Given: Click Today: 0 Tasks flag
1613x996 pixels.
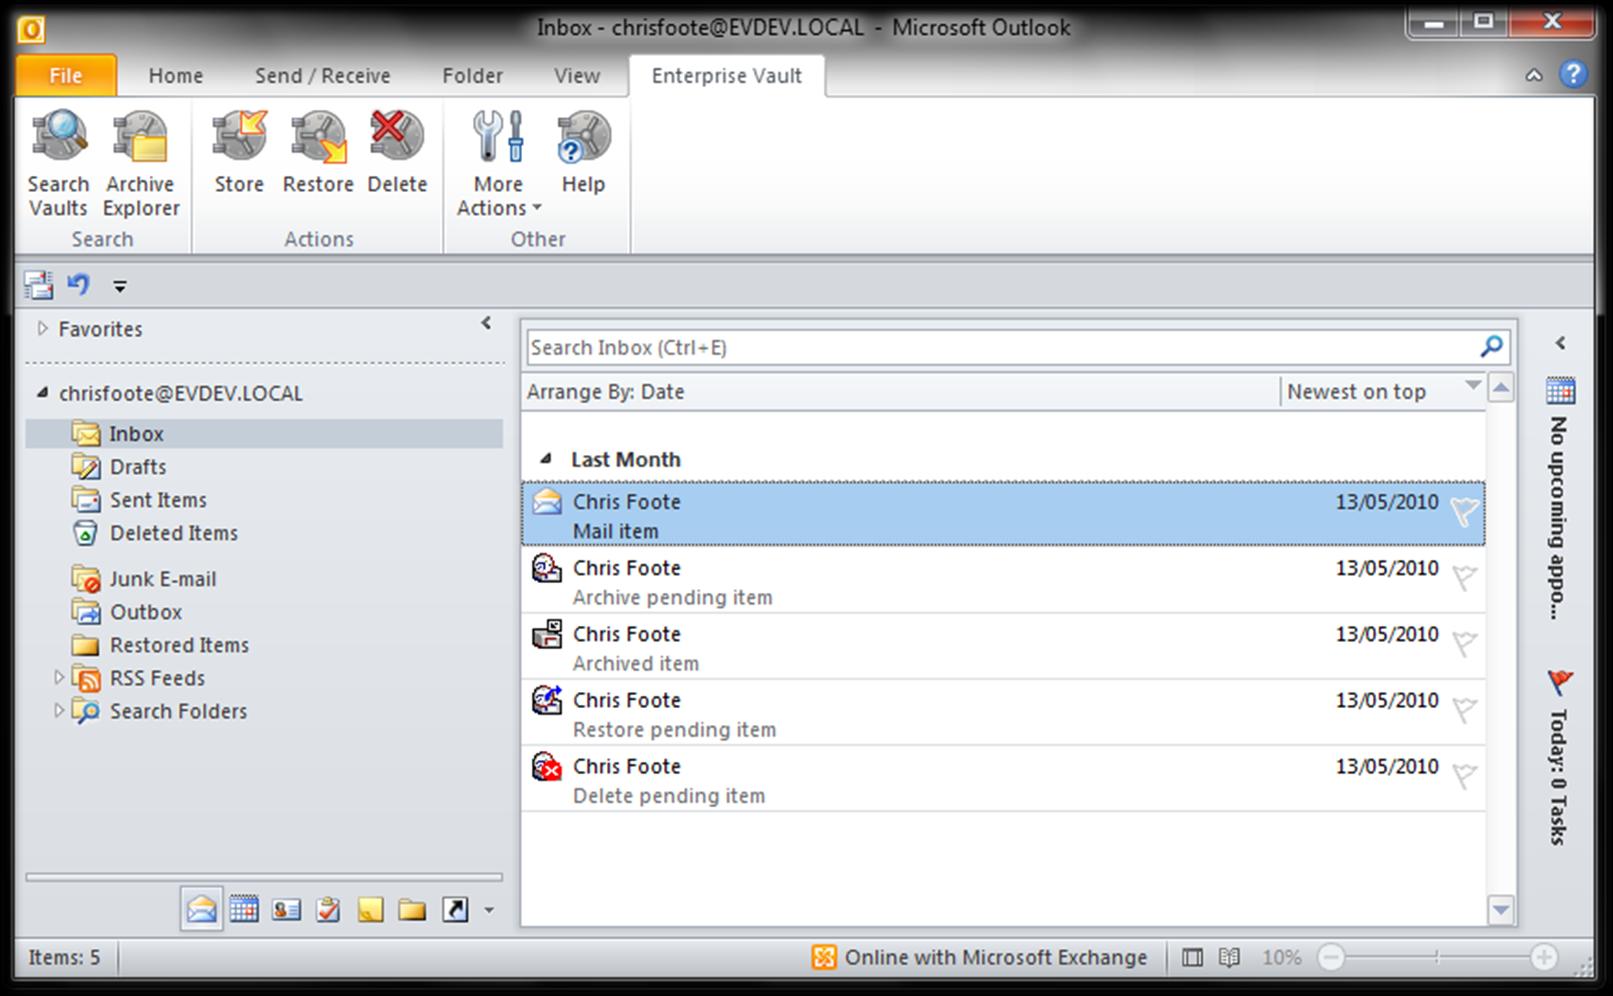Looking at the screenshot, I should (x=1560, y=683).
